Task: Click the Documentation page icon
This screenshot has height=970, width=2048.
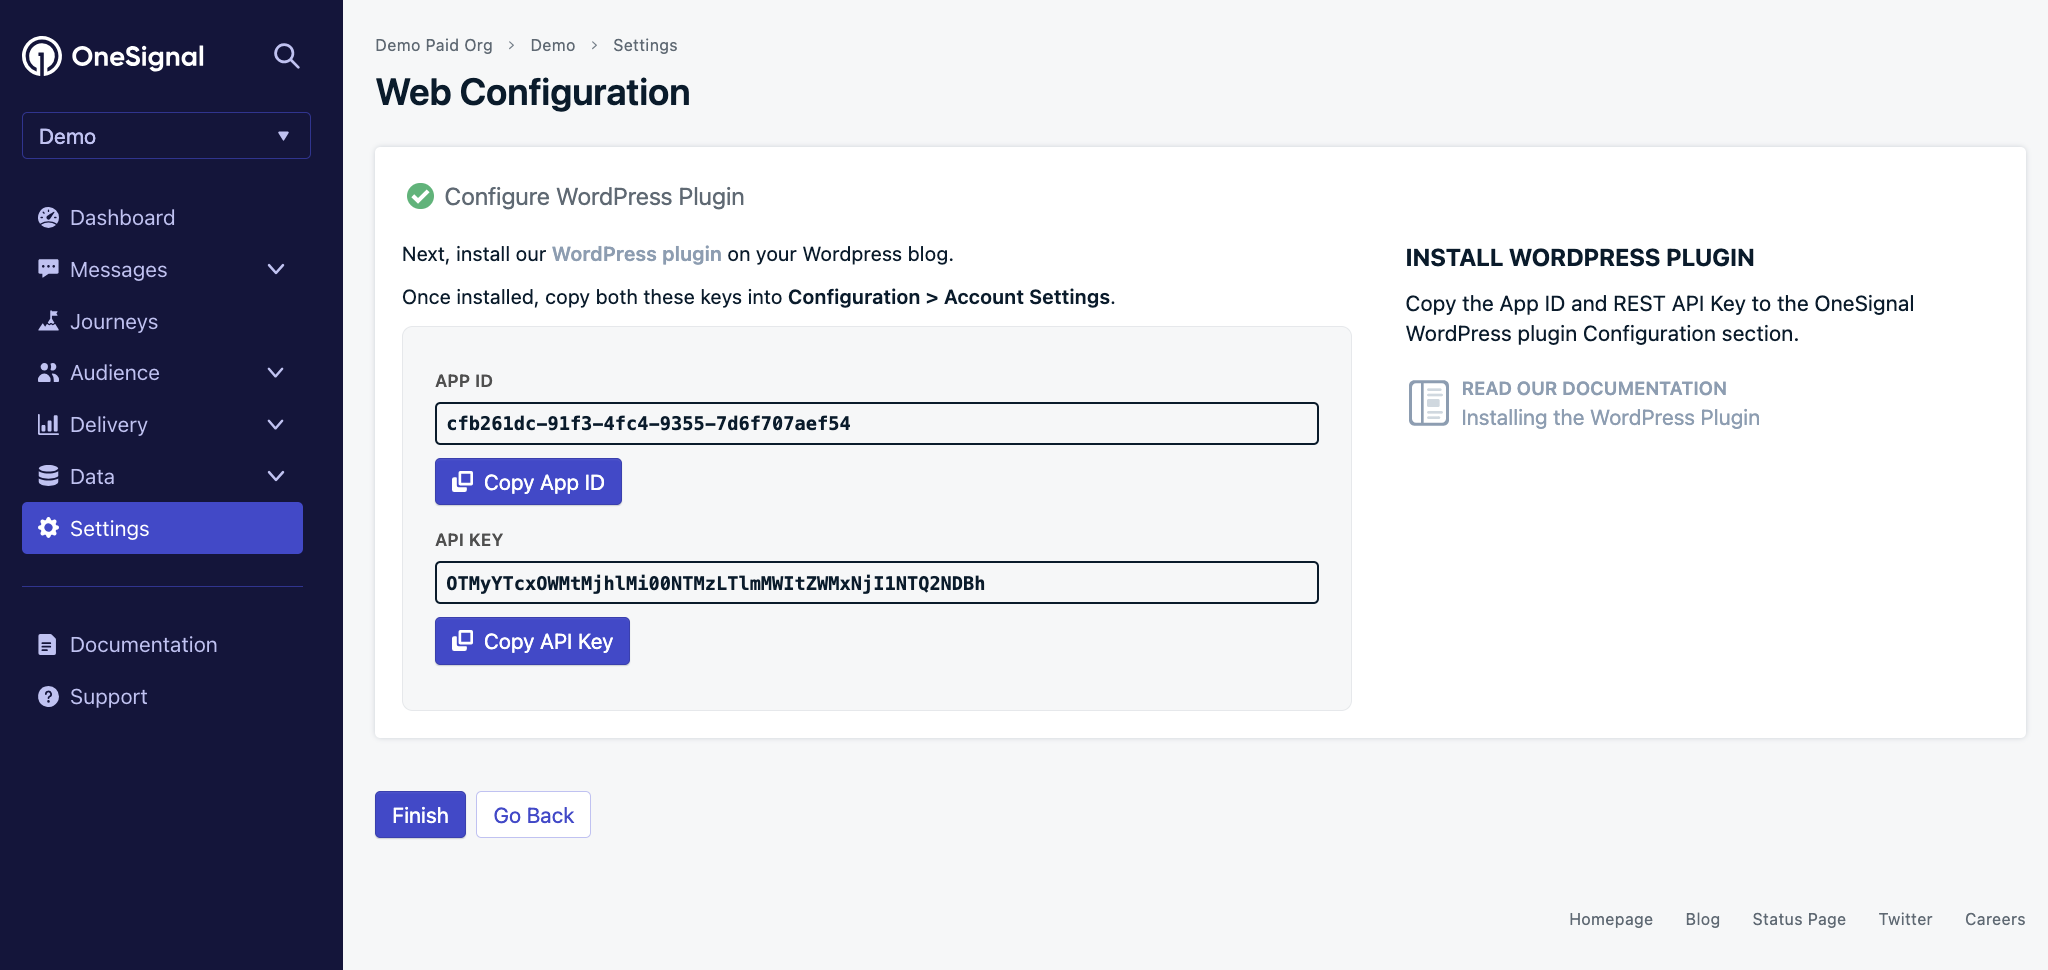Action: click(48, 645)
